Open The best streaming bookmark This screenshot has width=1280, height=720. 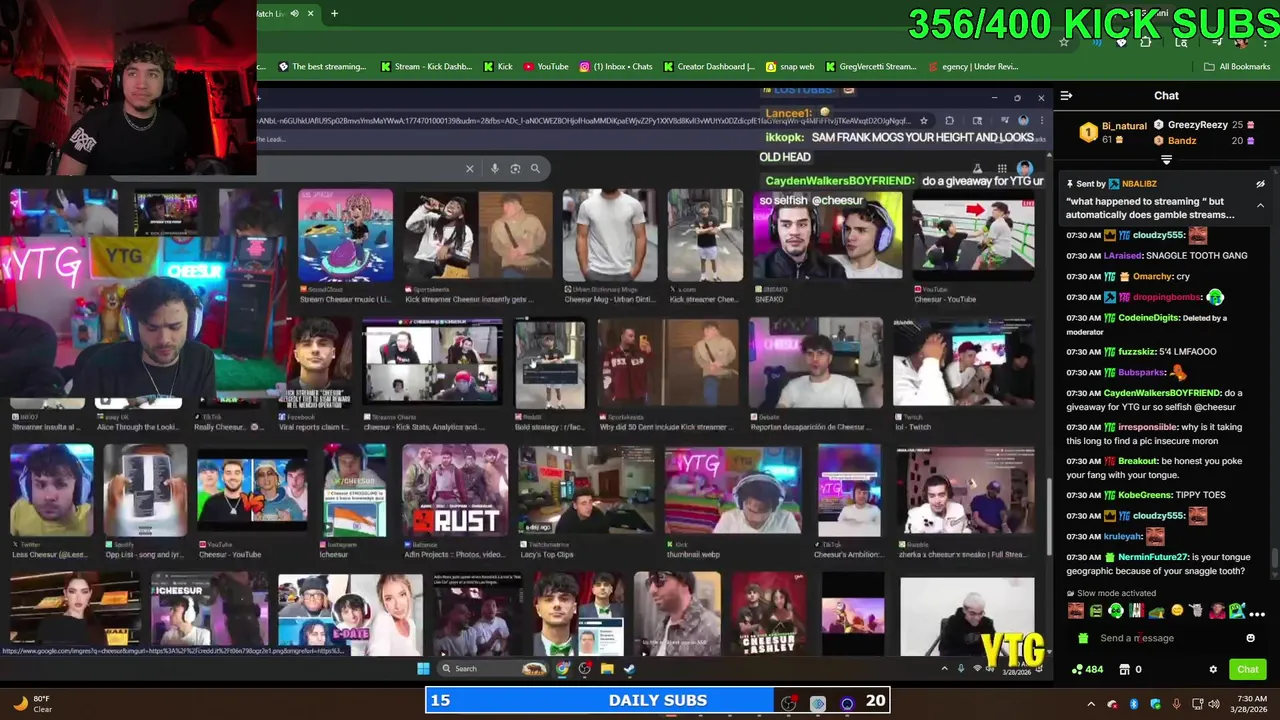coord(322,66)
